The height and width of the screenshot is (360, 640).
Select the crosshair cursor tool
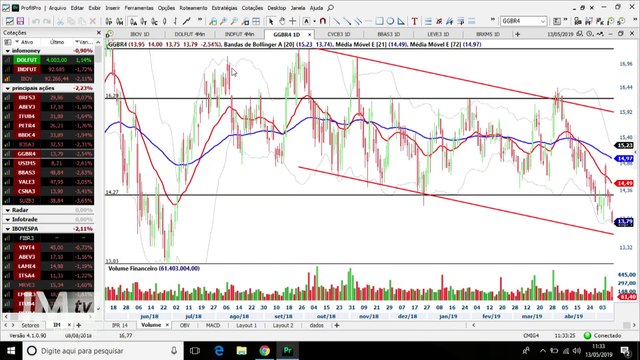pyautogui.click(x=293, y=21)
